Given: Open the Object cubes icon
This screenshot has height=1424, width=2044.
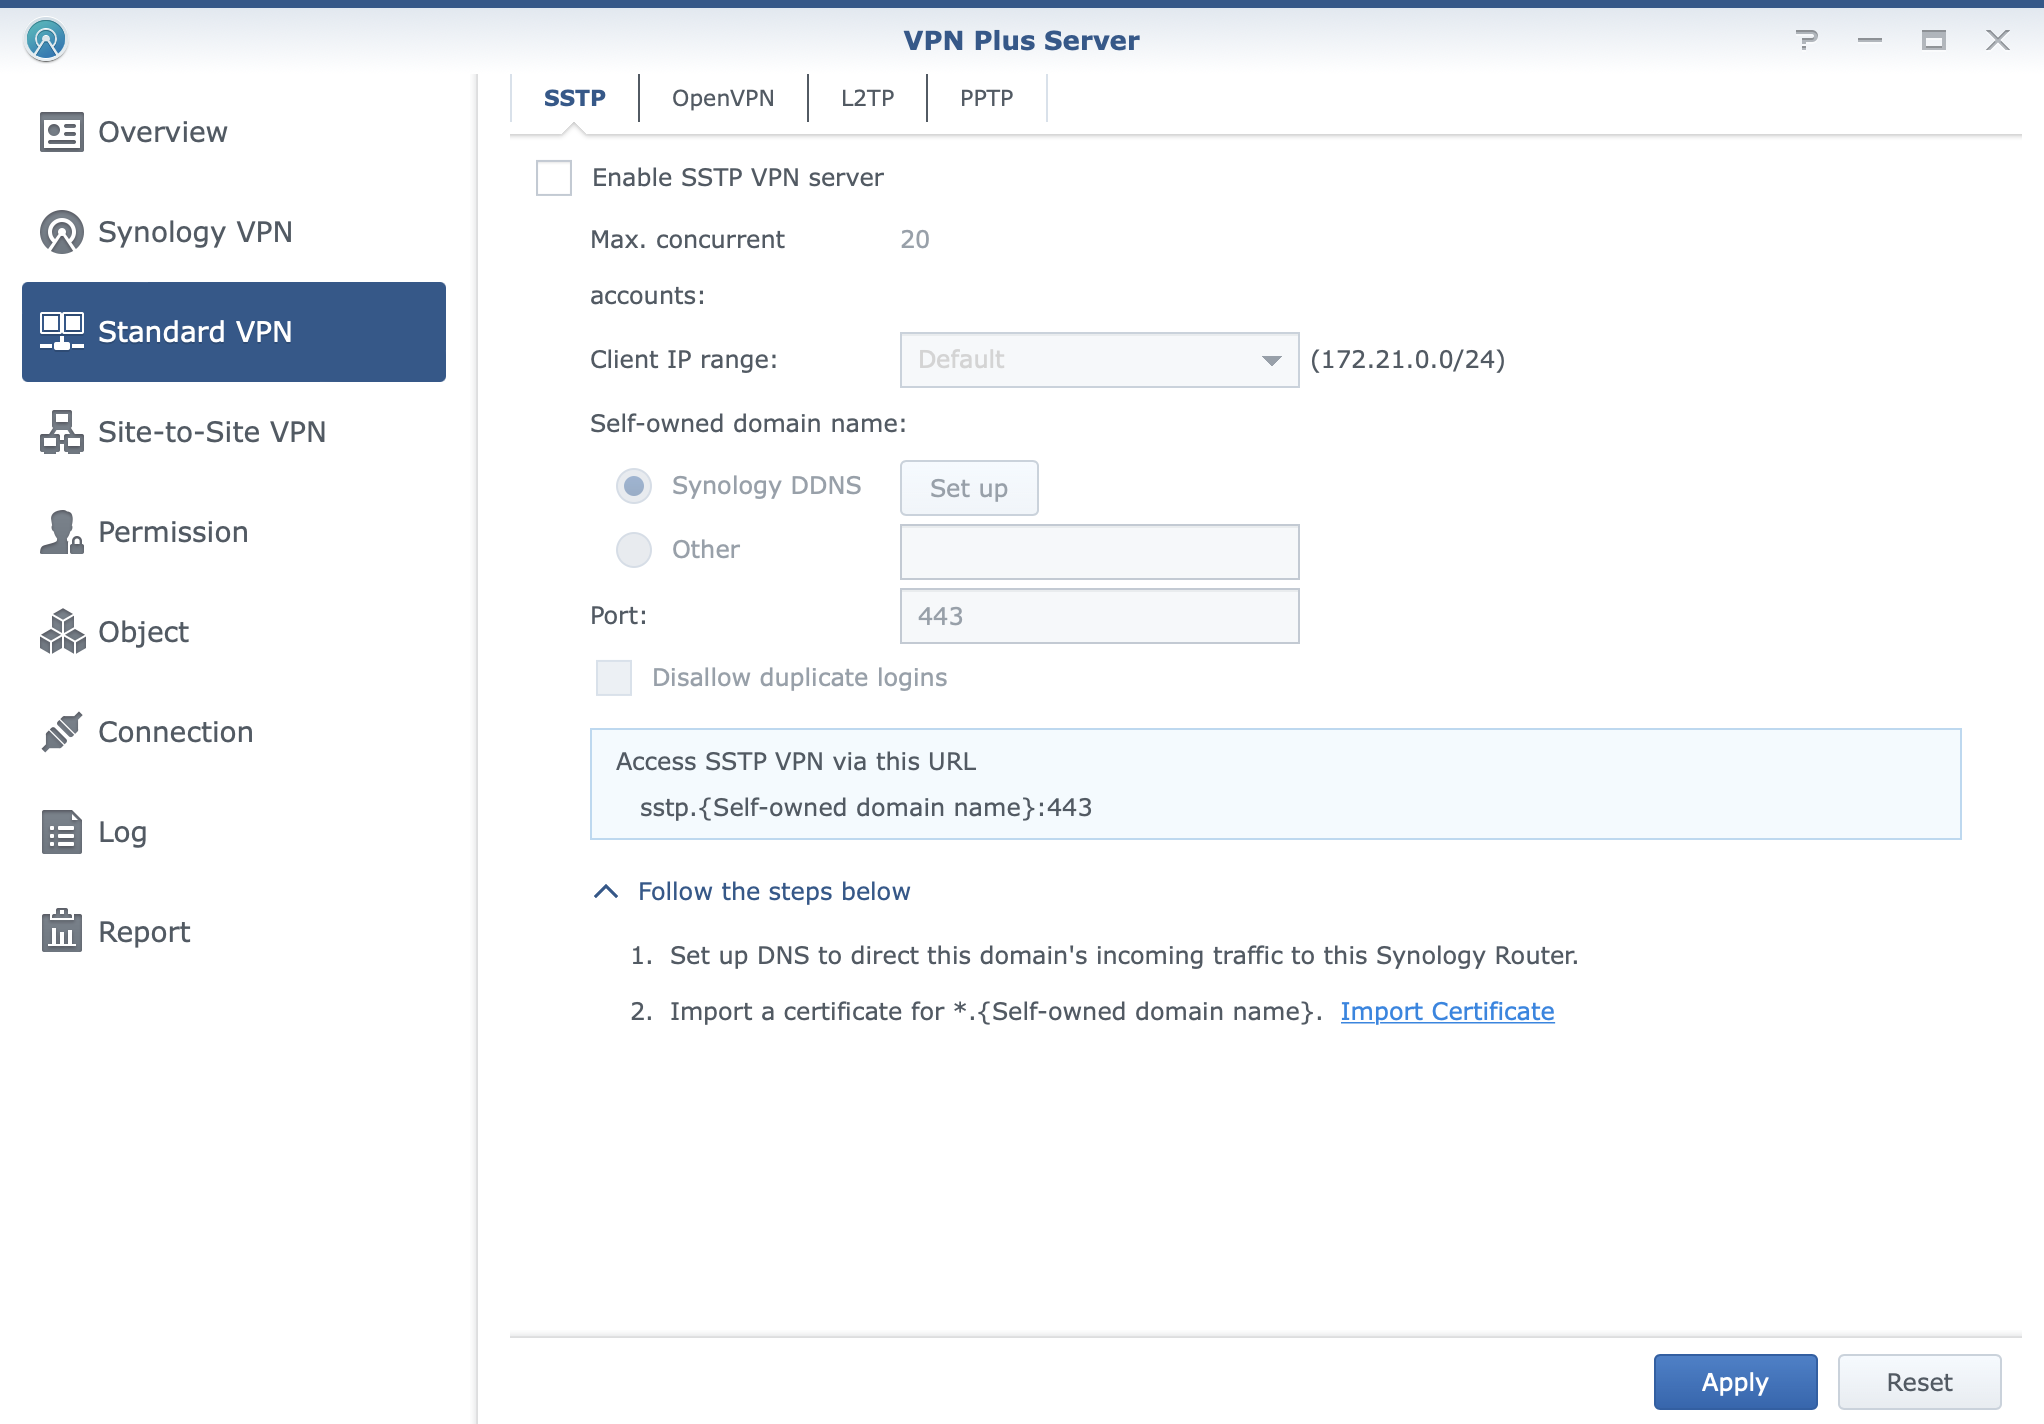Looking at the screenshot, I should tap(61, 632).
